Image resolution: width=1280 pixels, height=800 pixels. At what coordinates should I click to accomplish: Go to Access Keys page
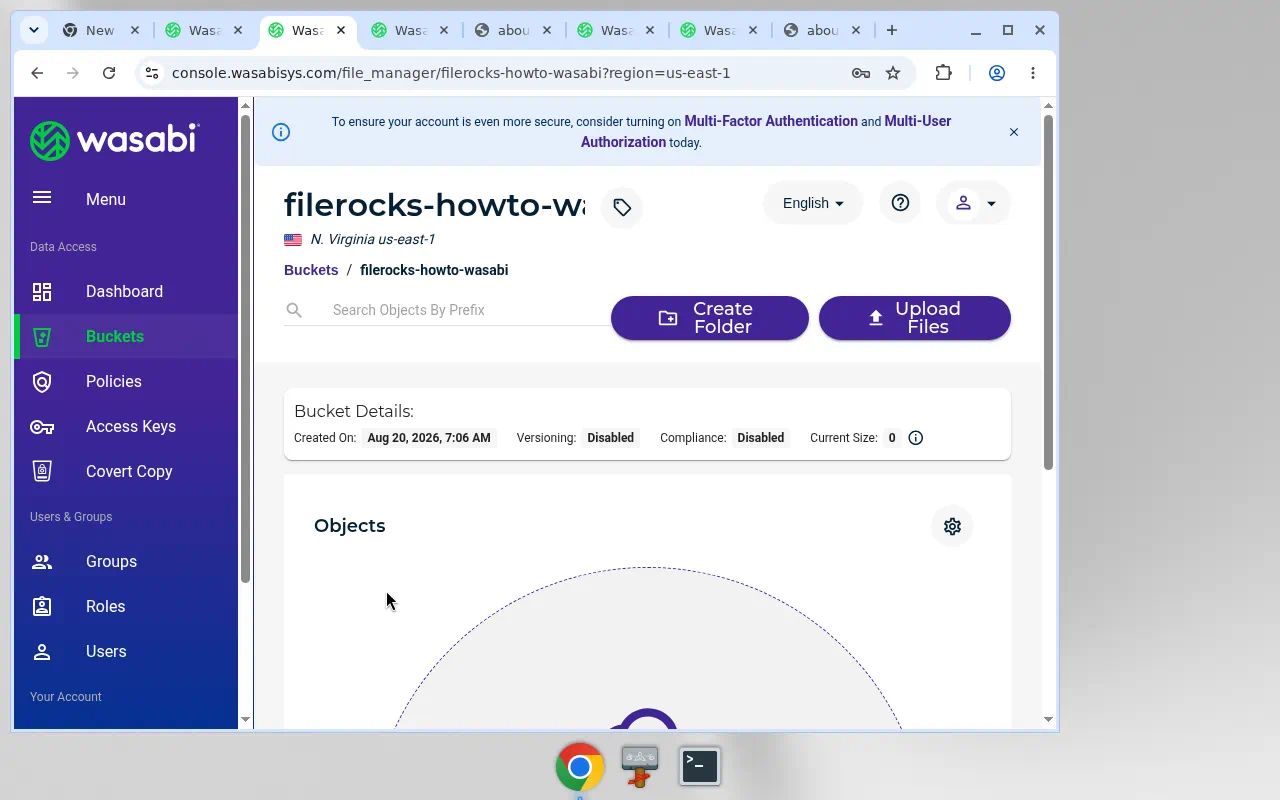point(126,426)
